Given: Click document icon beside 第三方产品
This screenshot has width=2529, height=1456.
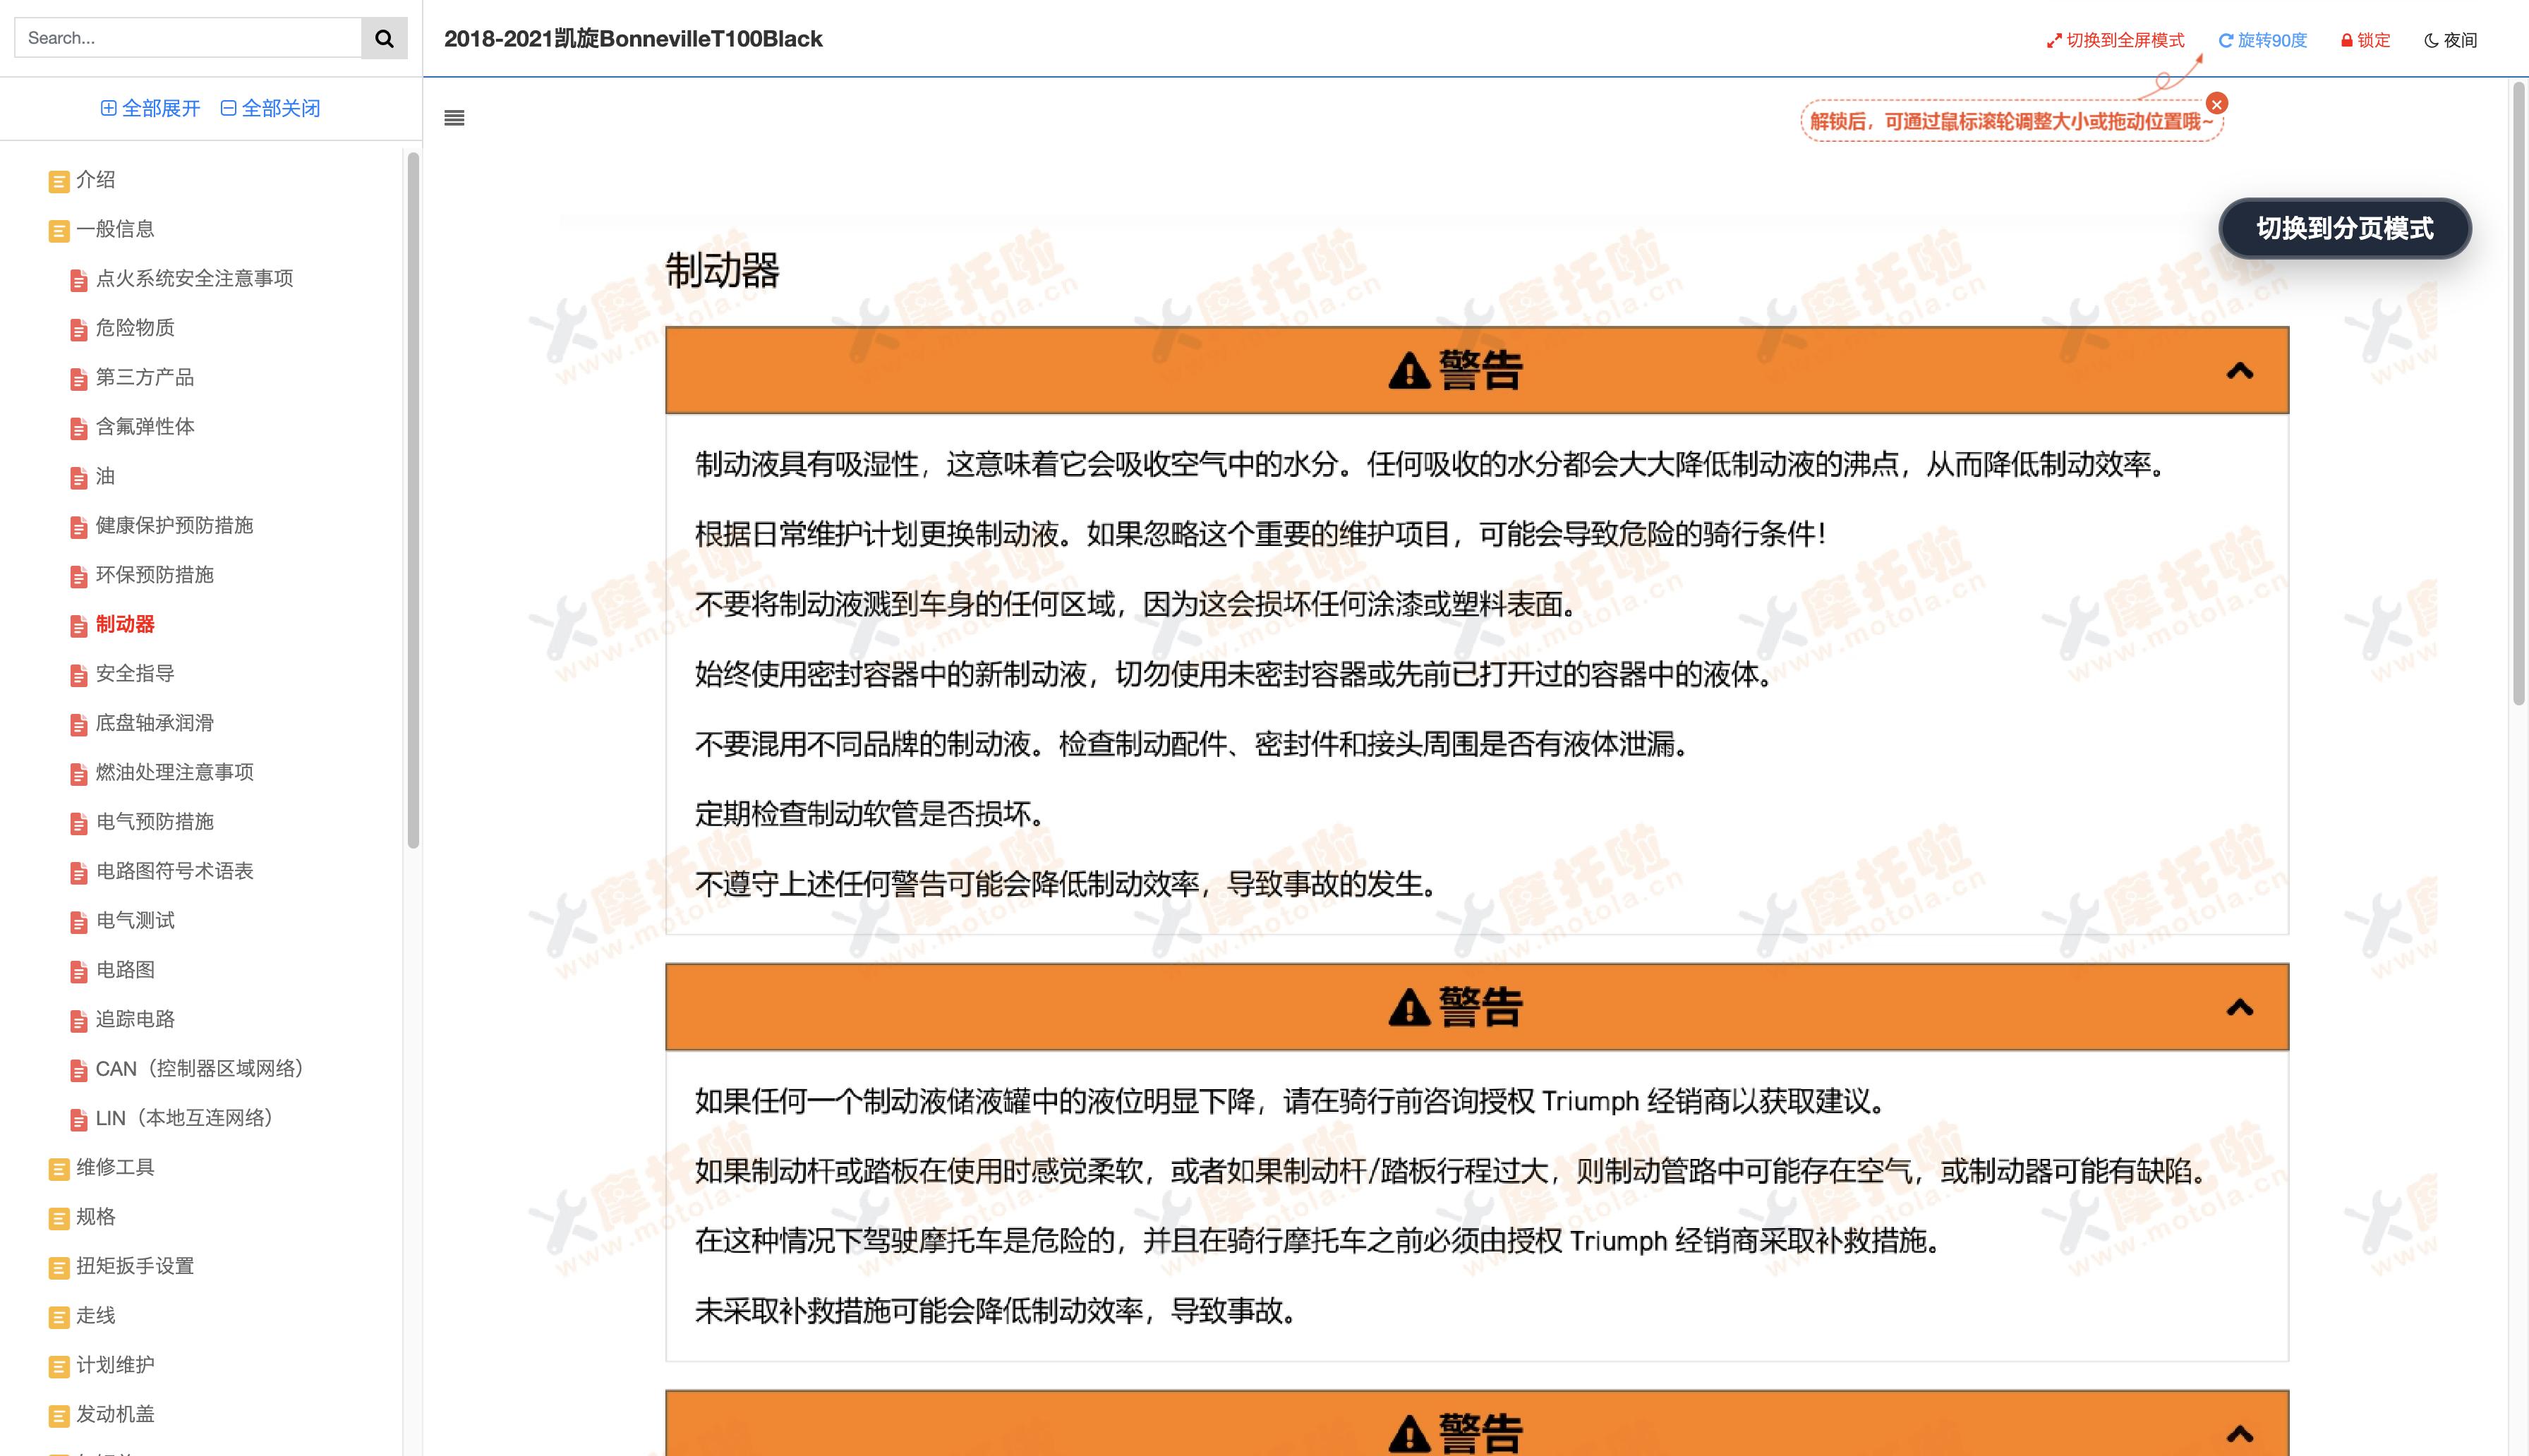Looking at the screenshot, I should point(79,379).
